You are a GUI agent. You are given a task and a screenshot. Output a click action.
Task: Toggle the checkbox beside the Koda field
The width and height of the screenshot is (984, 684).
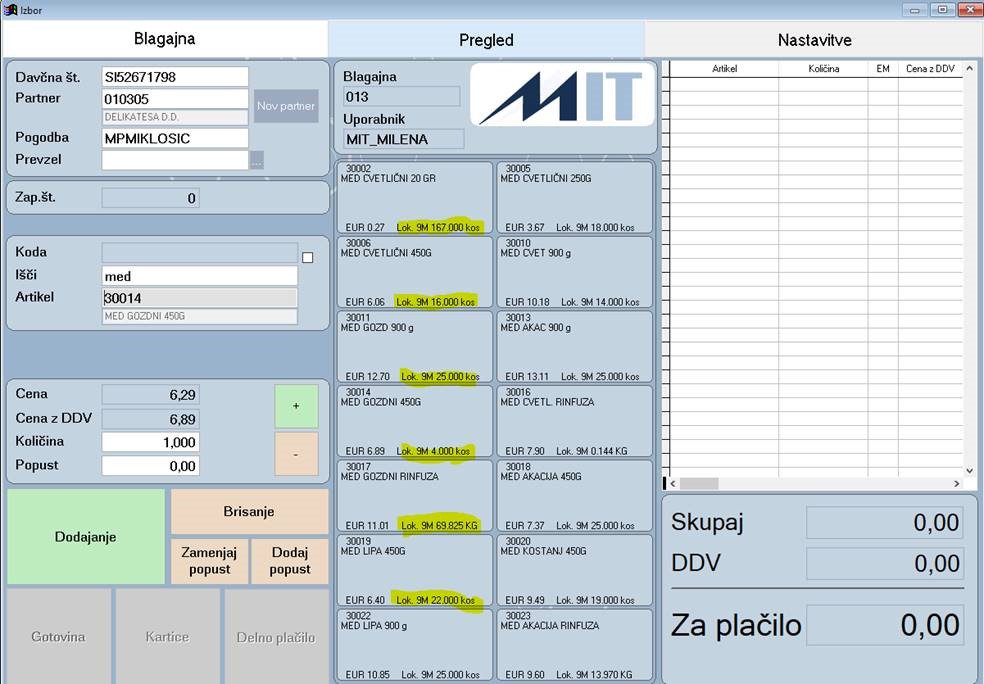pos(308,257)
